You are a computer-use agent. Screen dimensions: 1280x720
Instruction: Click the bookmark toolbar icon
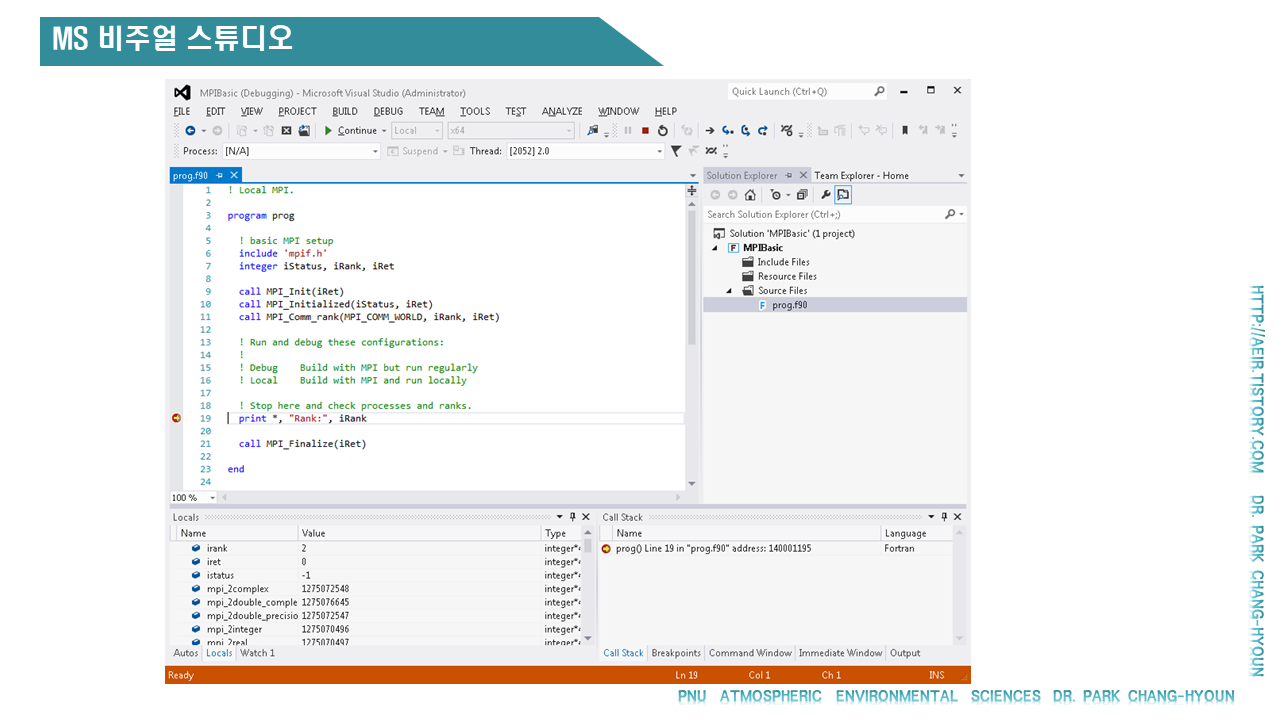905,130
